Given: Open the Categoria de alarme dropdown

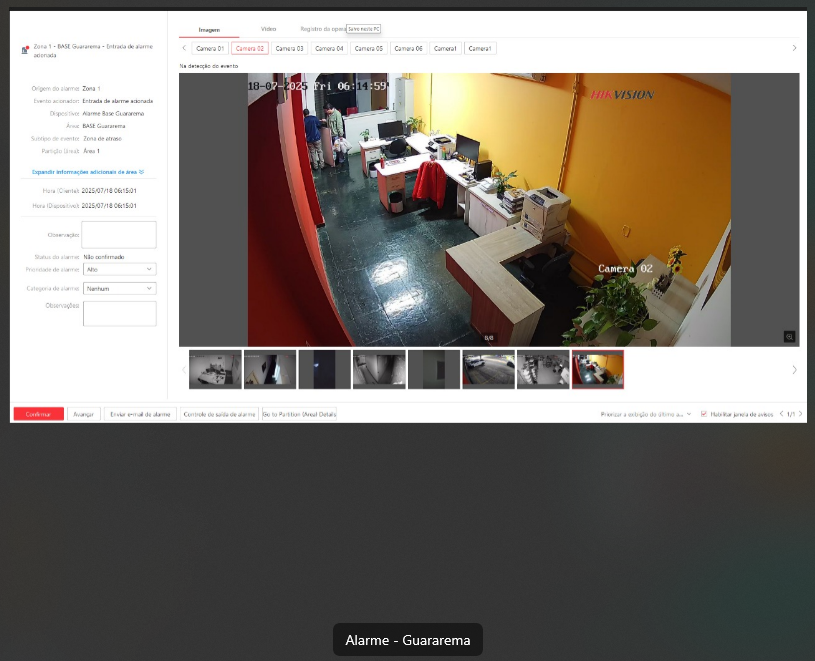Looking at the screenshot, I should [119, 288].
